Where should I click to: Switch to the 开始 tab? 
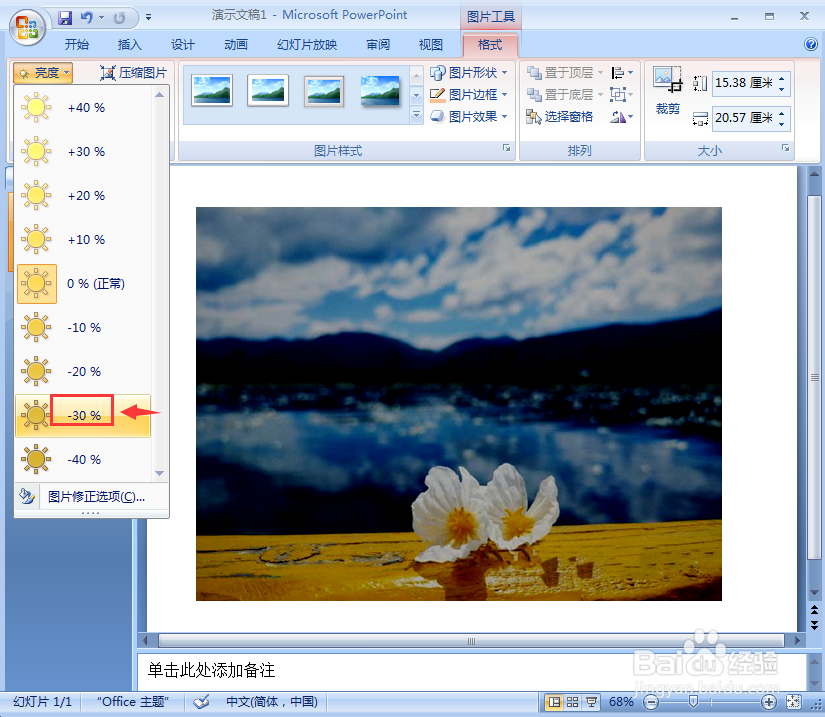pos(76,45)
